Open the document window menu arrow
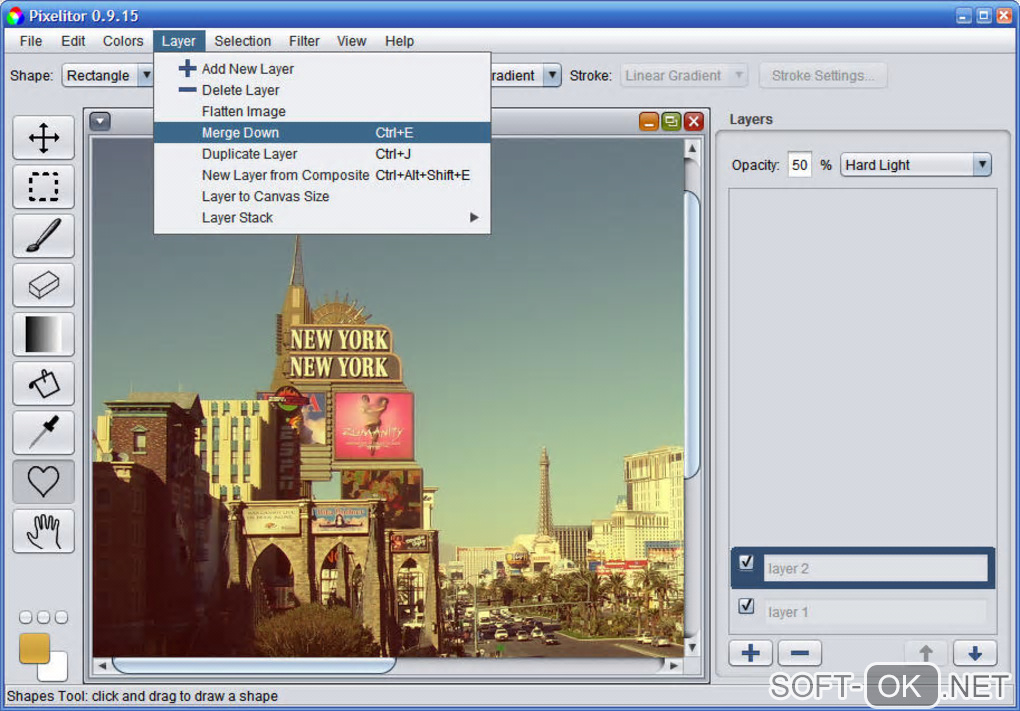The height and width of the screenshot is (711, 1020). 100,121
